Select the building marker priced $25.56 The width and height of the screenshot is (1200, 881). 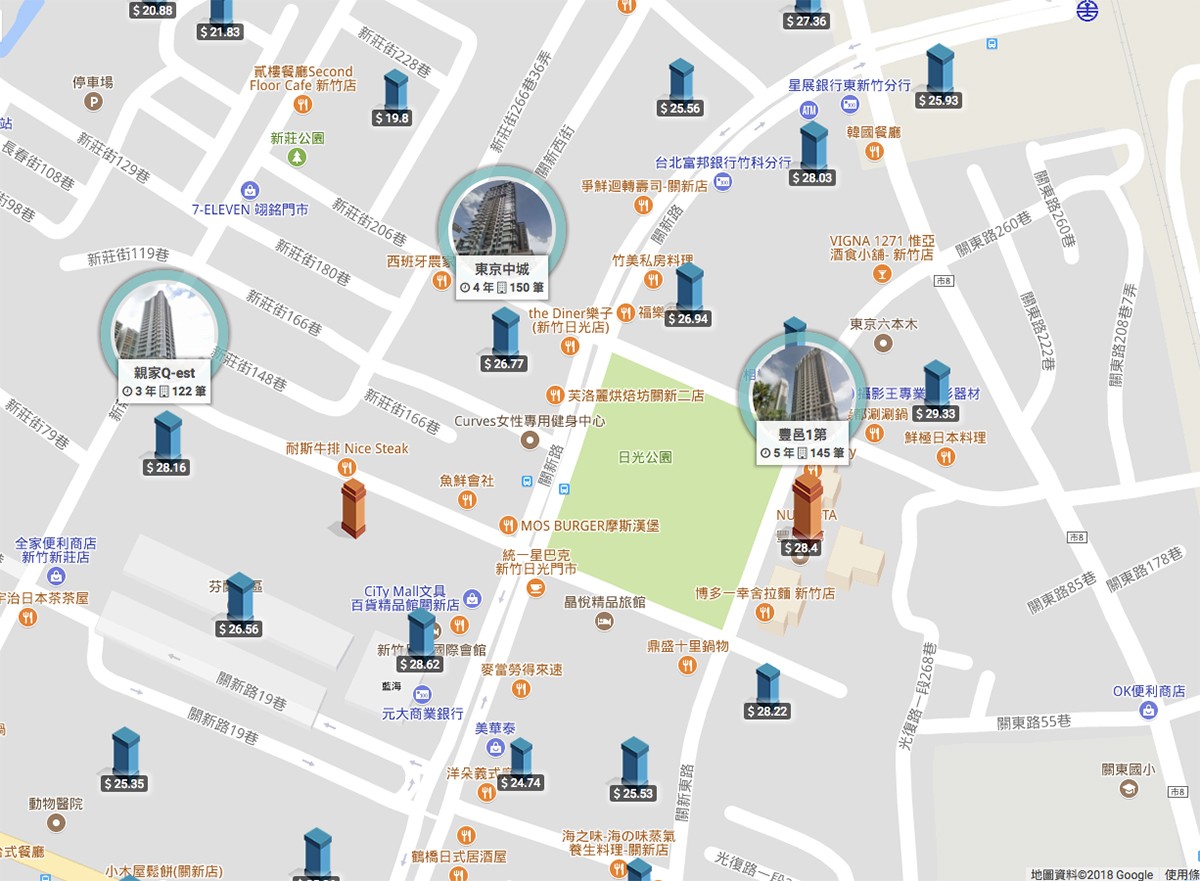coord(680,87)
